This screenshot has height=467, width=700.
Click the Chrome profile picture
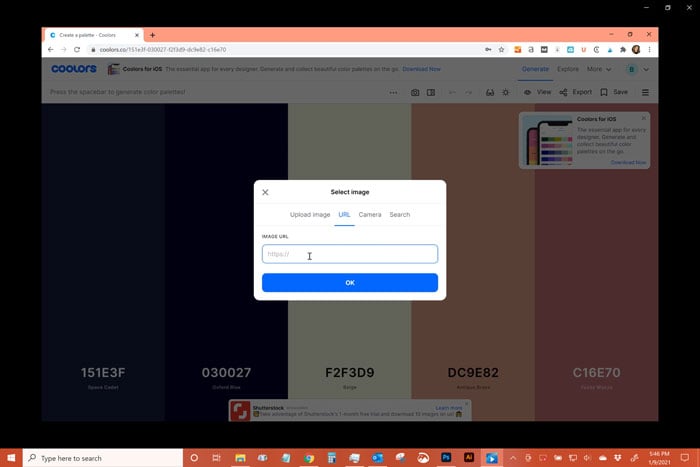pos(636,50)
